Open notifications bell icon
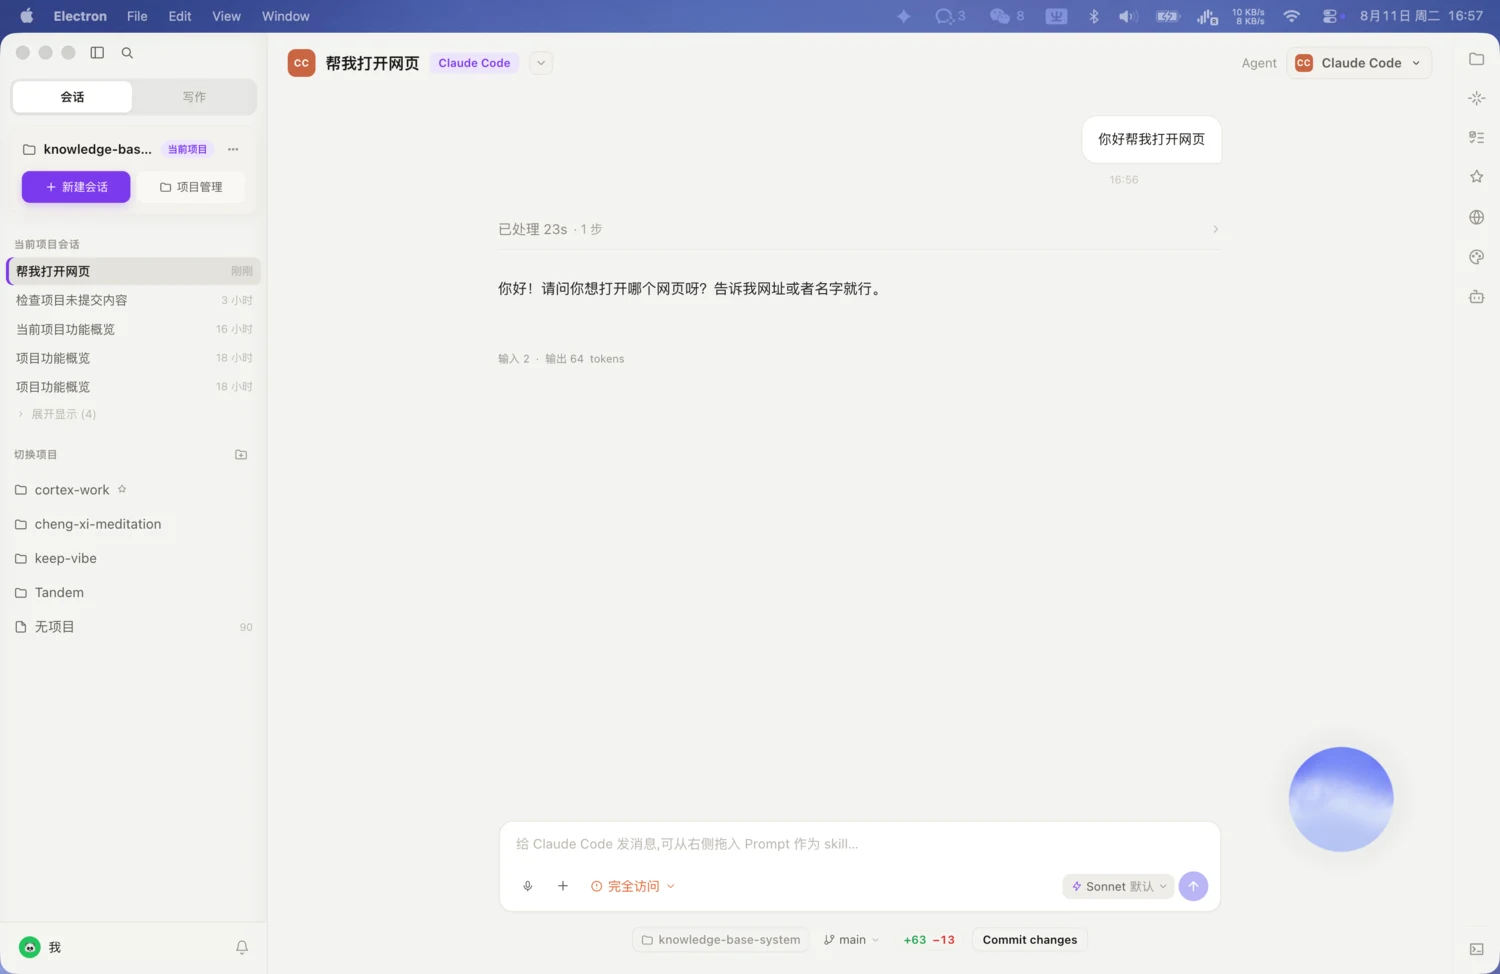Viewport: 1500px width, 974px height. (242, 947)
